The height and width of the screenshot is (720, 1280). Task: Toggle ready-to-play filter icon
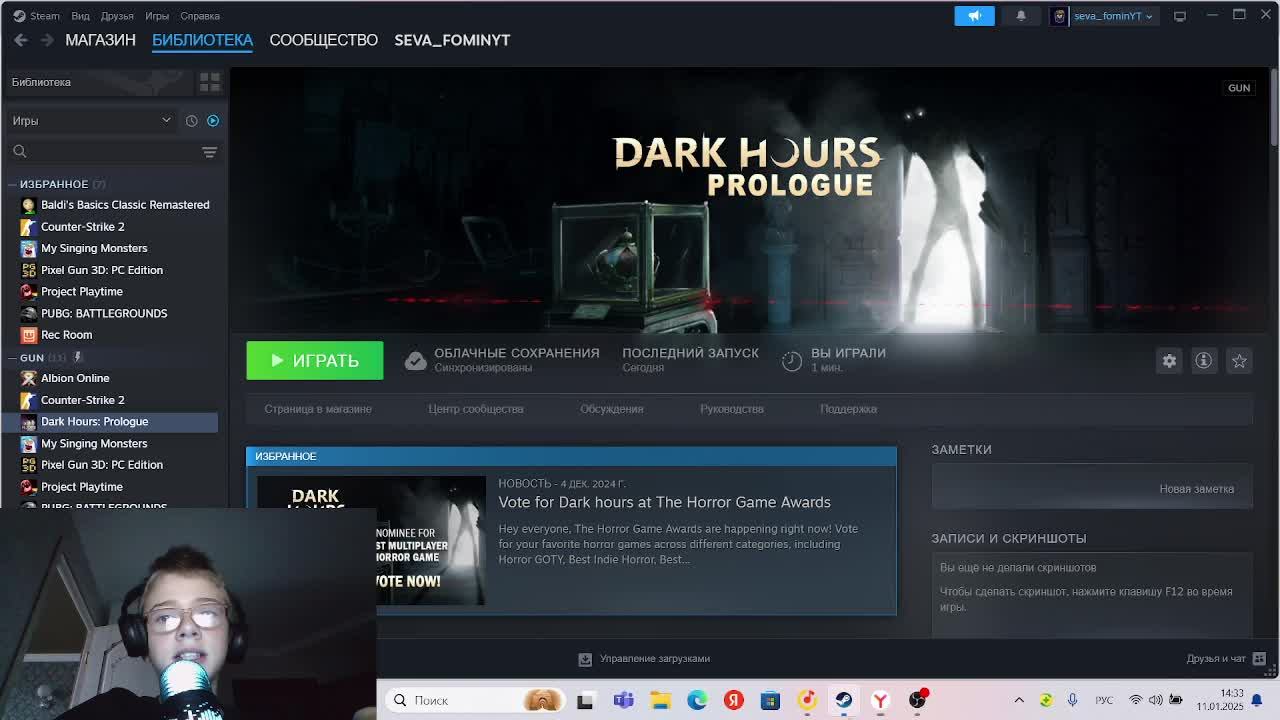click(213, 121)
